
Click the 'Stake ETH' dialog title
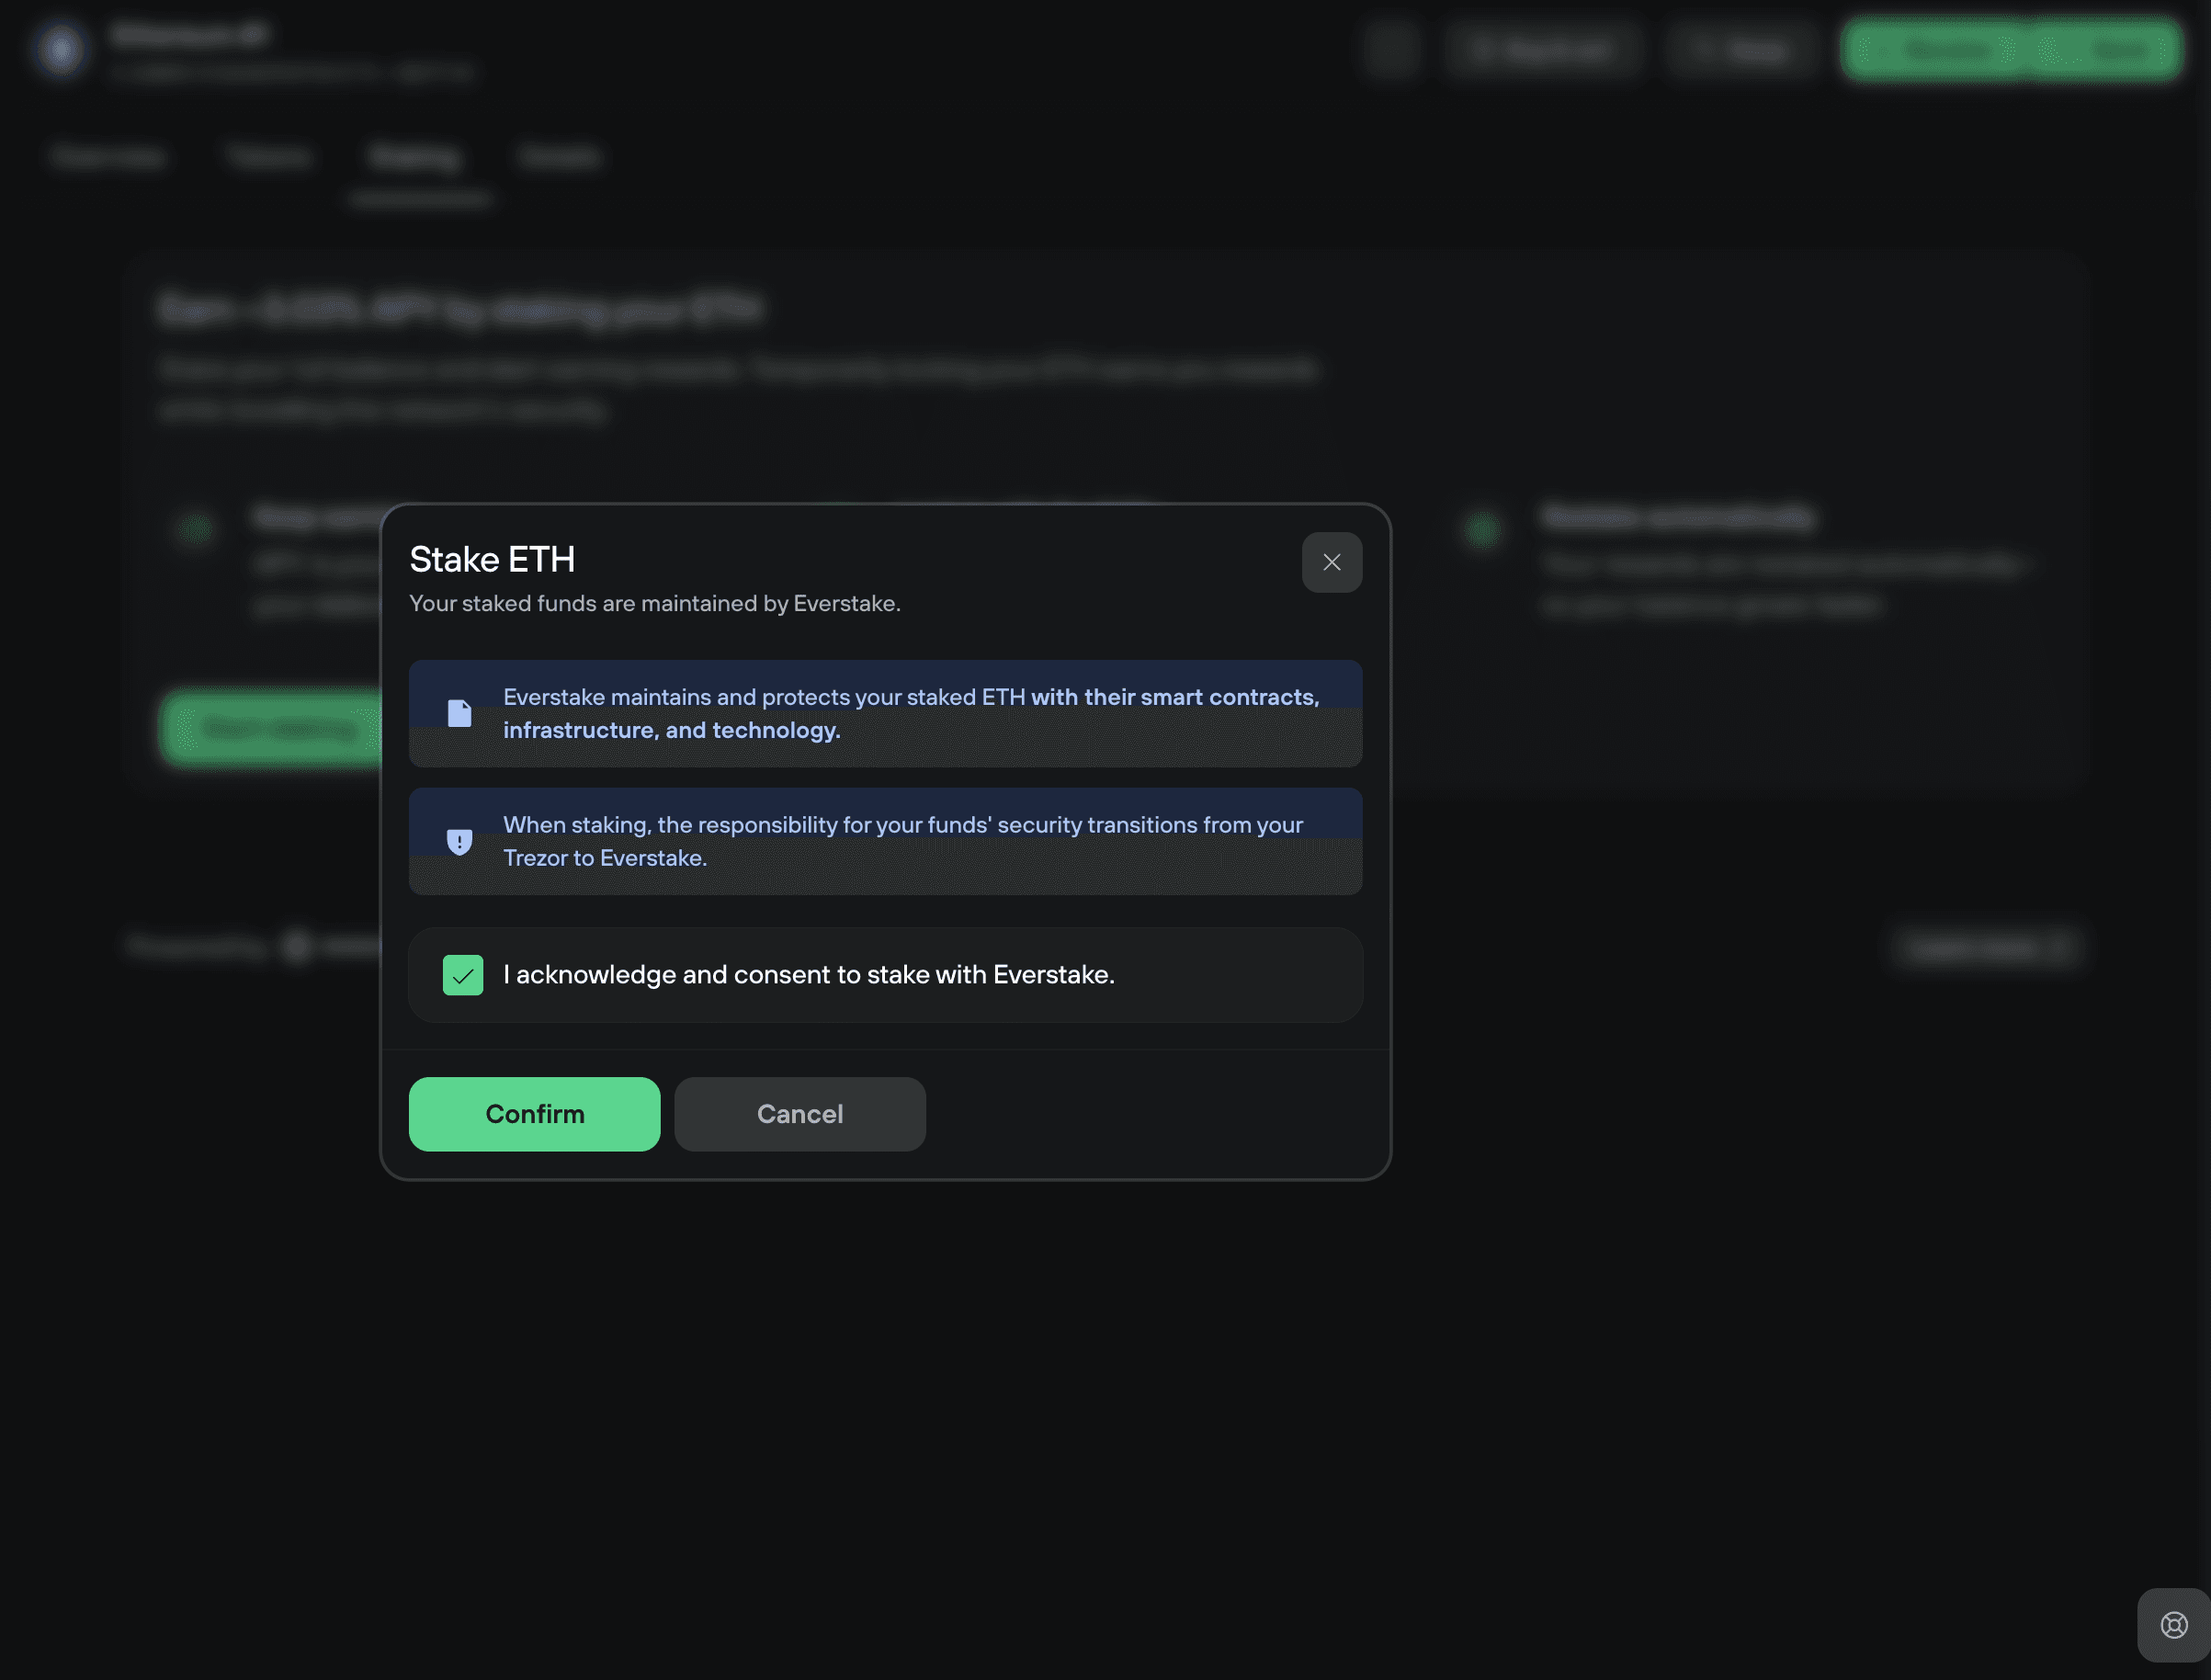pos(492,559)
